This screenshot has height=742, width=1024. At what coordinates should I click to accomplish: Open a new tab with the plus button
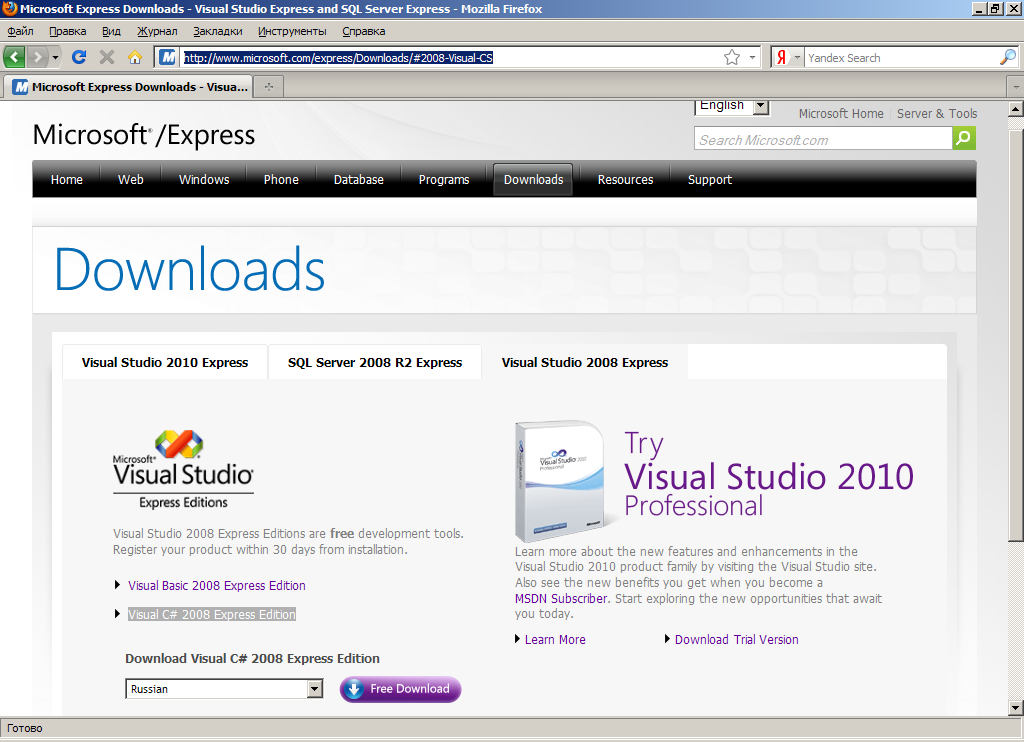(268, 86)
